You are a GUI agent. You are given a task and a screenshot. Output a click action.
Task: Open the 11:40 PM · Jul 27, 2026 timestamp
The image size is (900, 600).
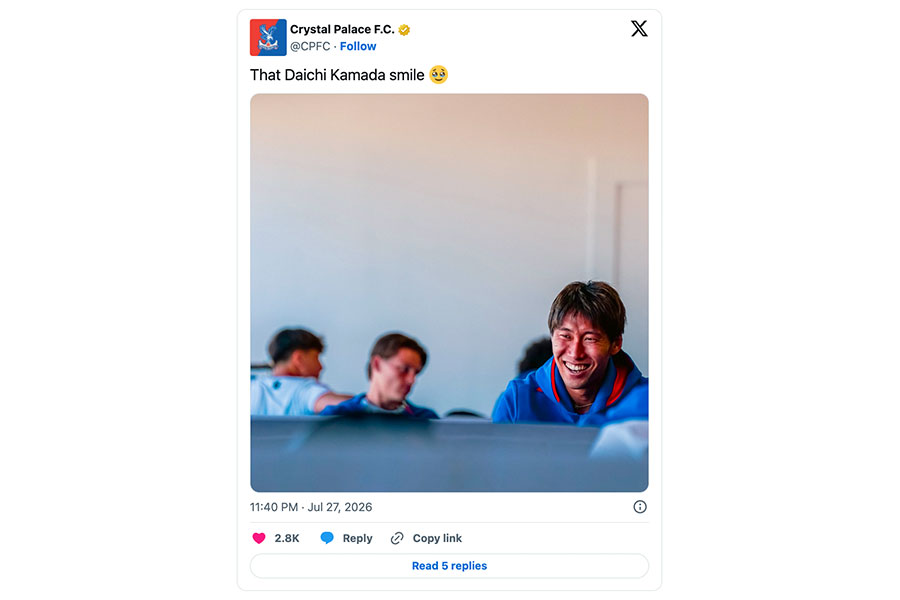311,507
